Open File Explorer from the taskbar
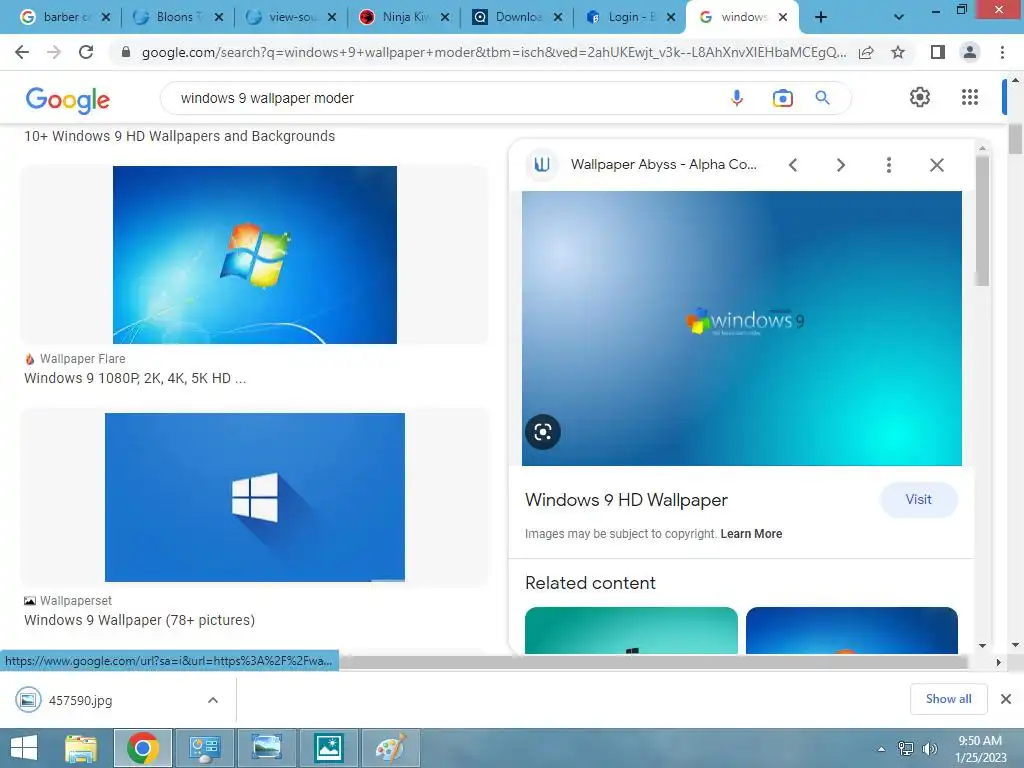 [x=81, y=748]
